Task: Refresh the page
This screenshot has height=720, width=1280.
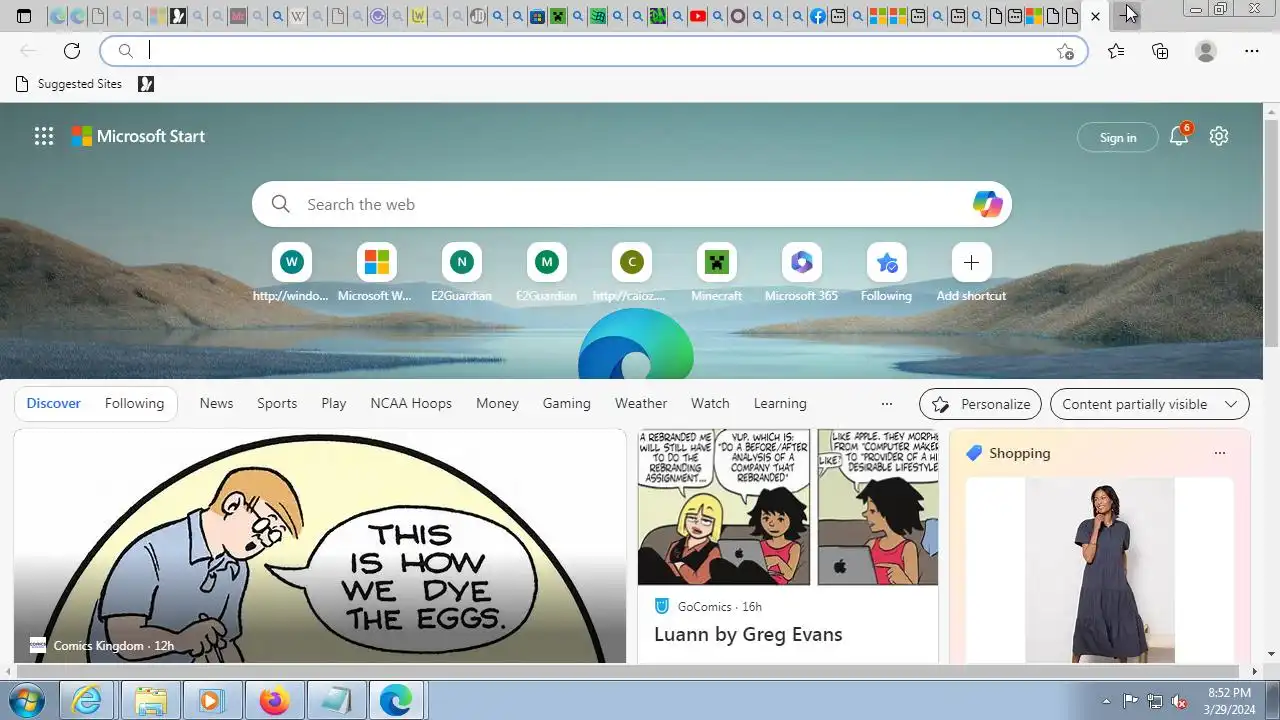Action: tap(72, 51)
